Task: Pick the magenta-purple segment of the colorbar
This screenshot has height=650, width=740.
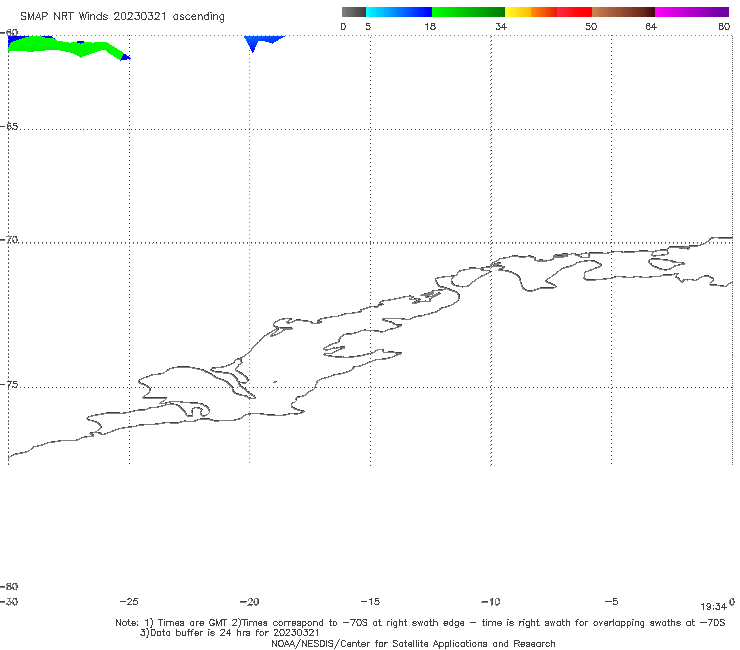Action: click(x=692, y=12)
